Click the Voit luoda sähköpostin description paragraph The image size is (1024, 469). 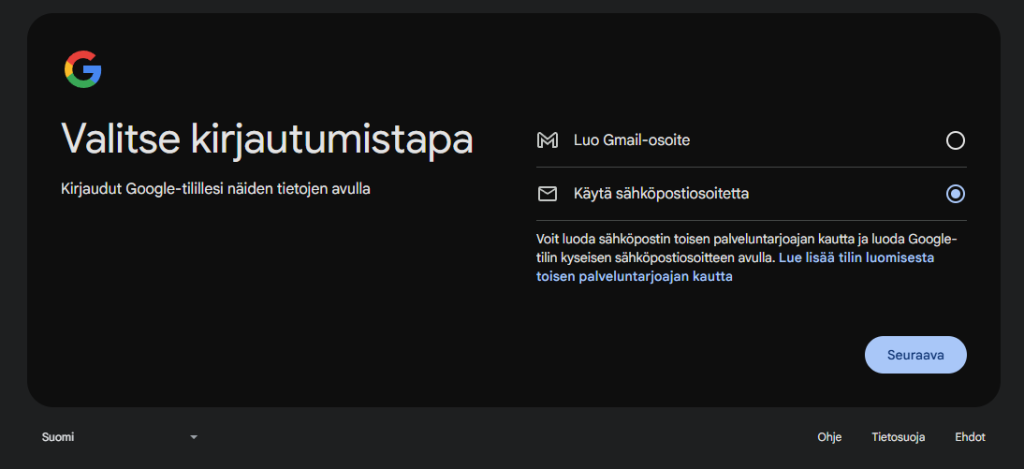click(700, 248)
